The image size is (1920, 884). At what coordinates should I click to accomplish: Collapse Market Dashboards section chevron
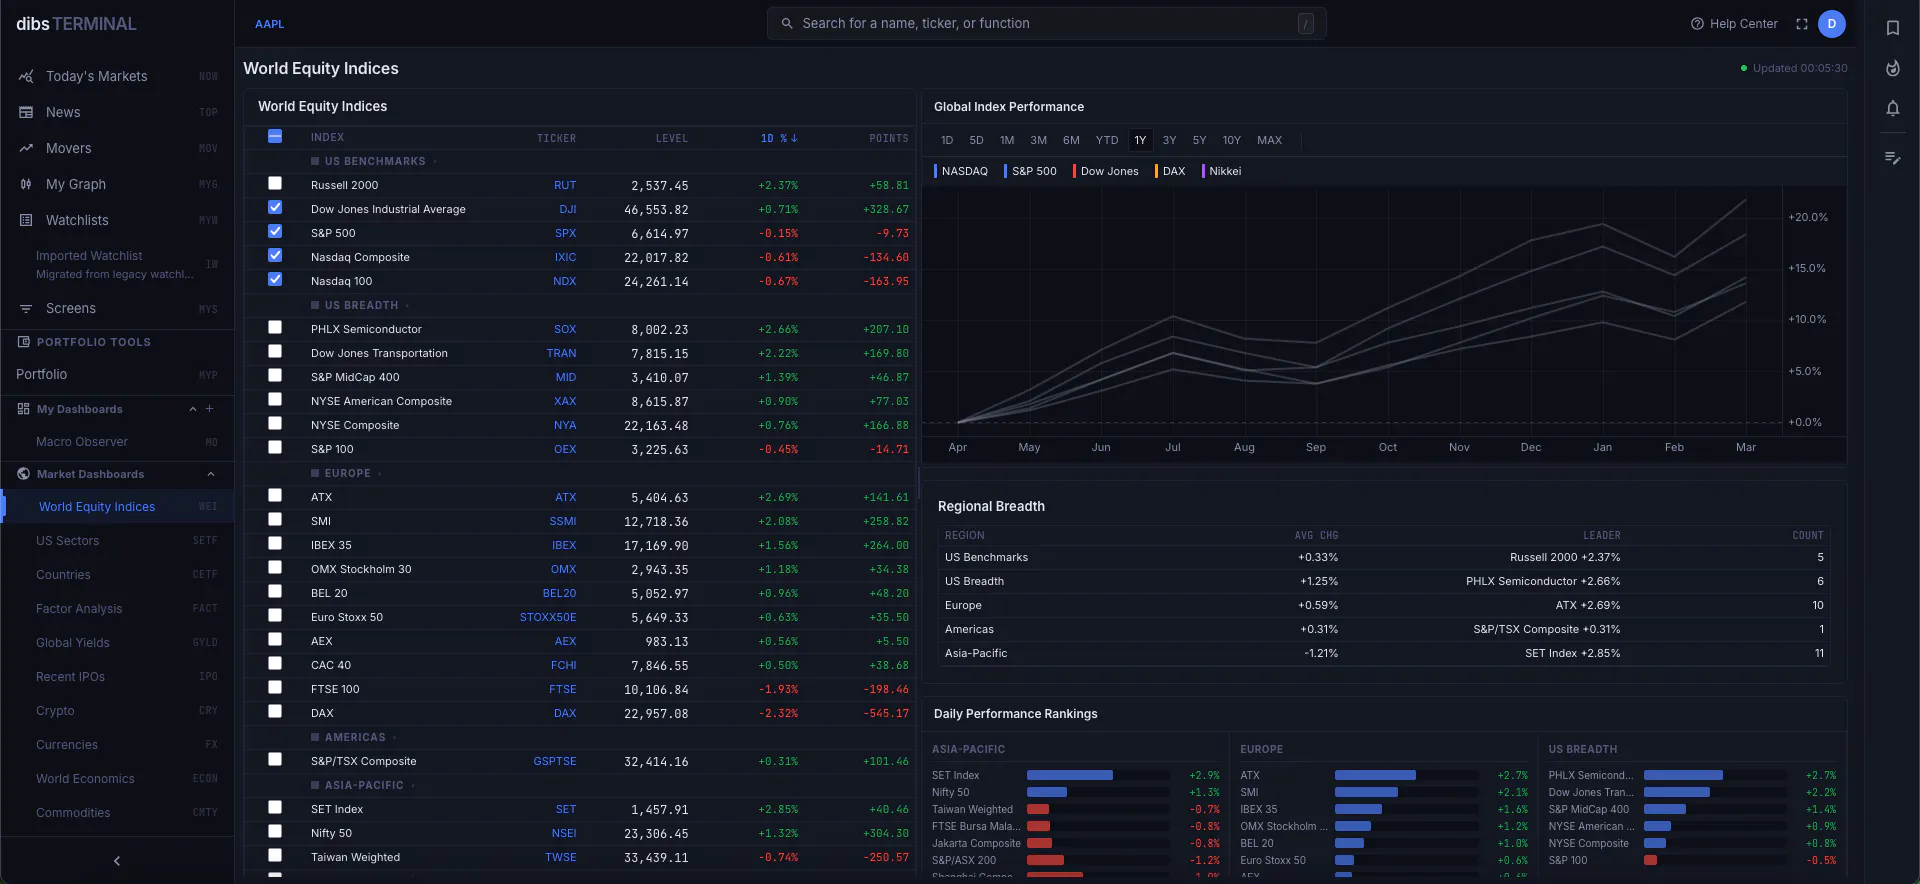click(210, 474)
